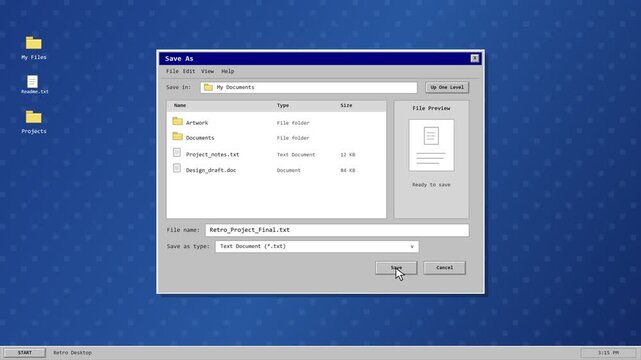Click the Retro Desktop taskbar label
Screen dimensions: 641x360
pos(72,352)
